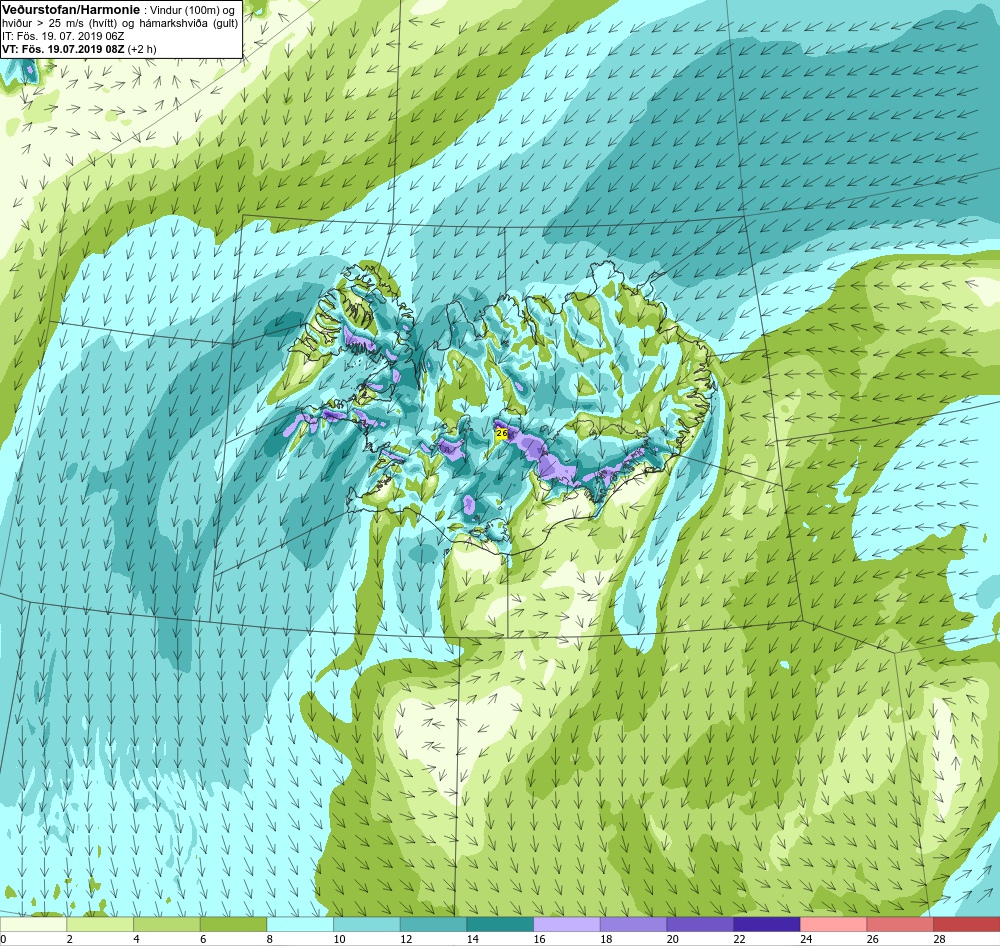Pick the lavender 16–18 m/s swatch
1000x946 pixels.
[566, 924]
